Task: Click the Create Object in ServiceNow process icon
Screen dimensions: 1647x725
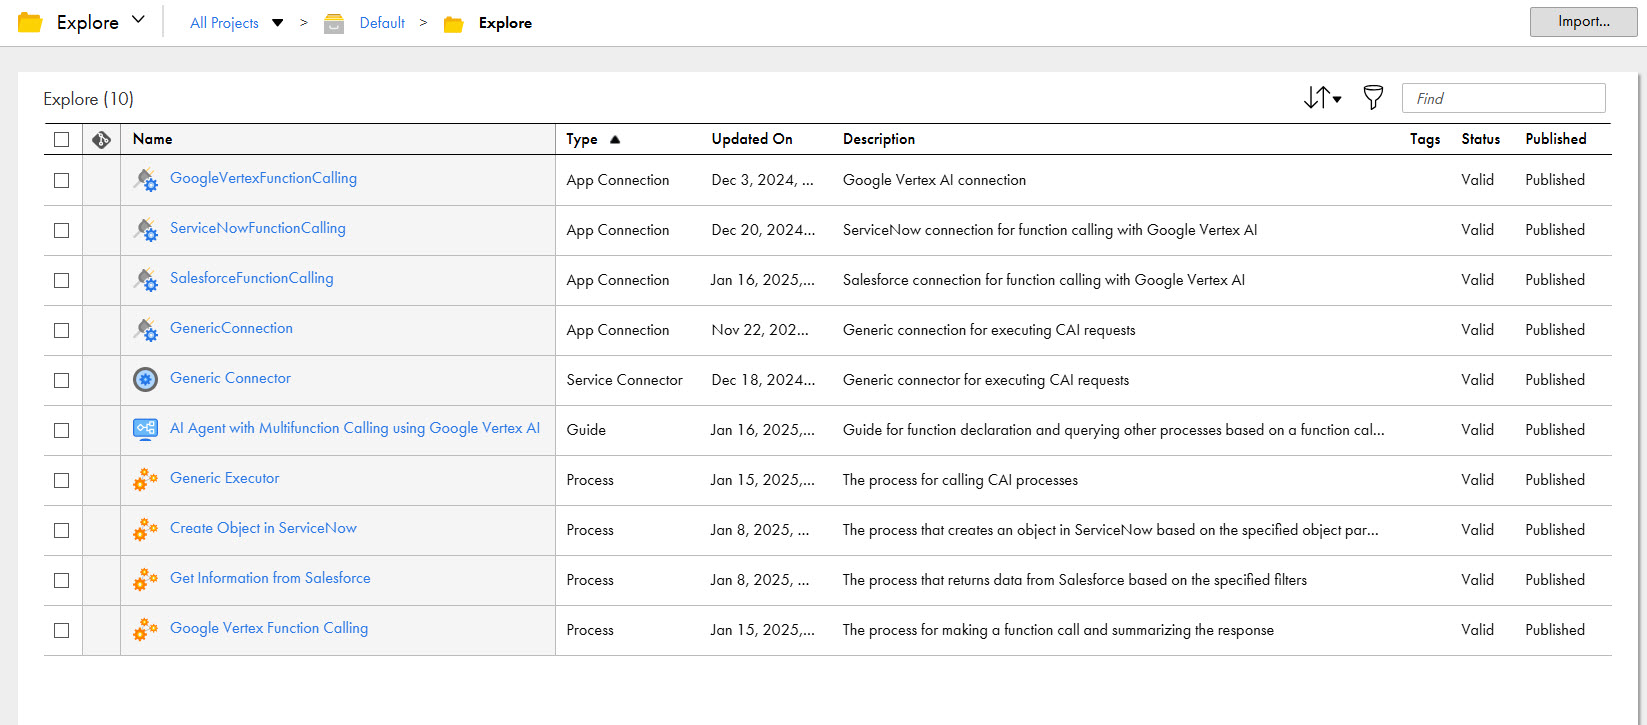Action: tap(146, 530)
